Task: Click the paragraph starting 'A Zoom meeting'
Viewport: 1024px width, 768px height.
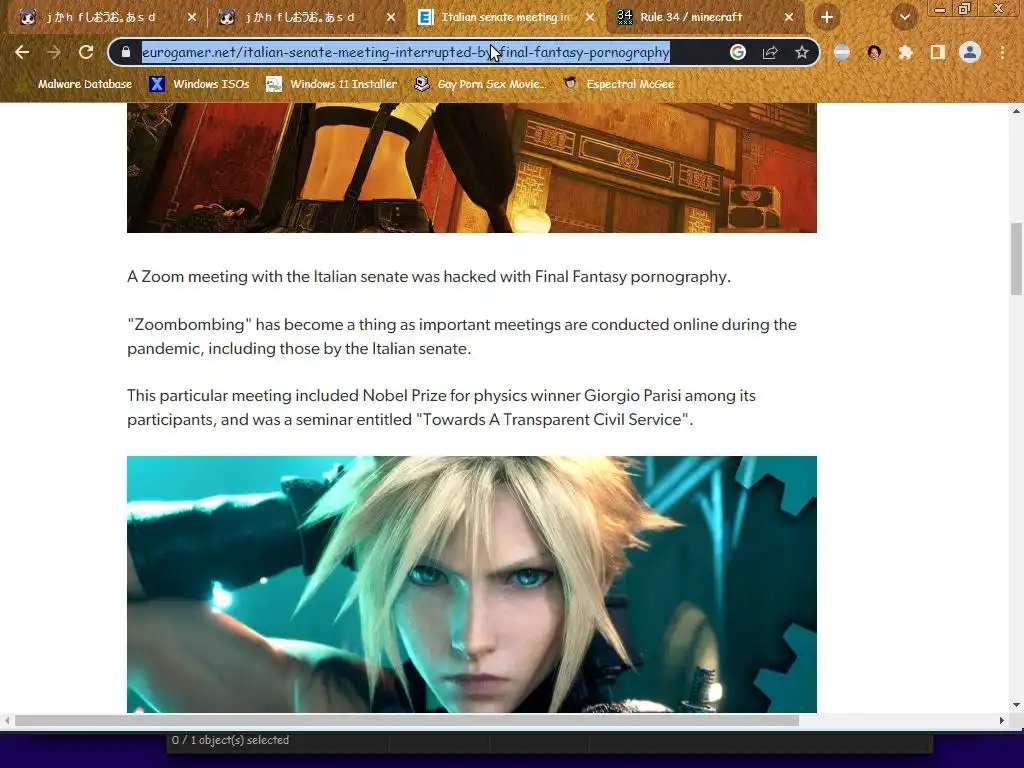Action: coord(429,277)
